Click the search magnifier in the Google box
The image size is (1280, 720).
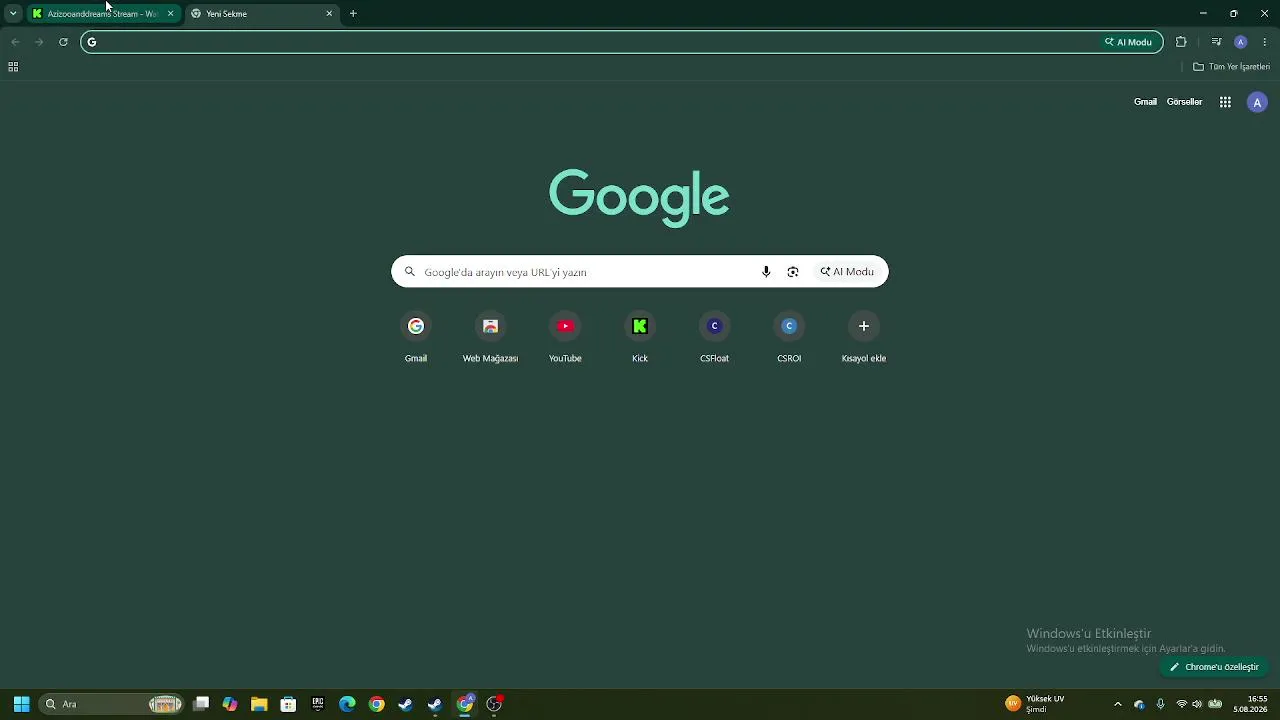pyautogui.click(x=409, y=272)
